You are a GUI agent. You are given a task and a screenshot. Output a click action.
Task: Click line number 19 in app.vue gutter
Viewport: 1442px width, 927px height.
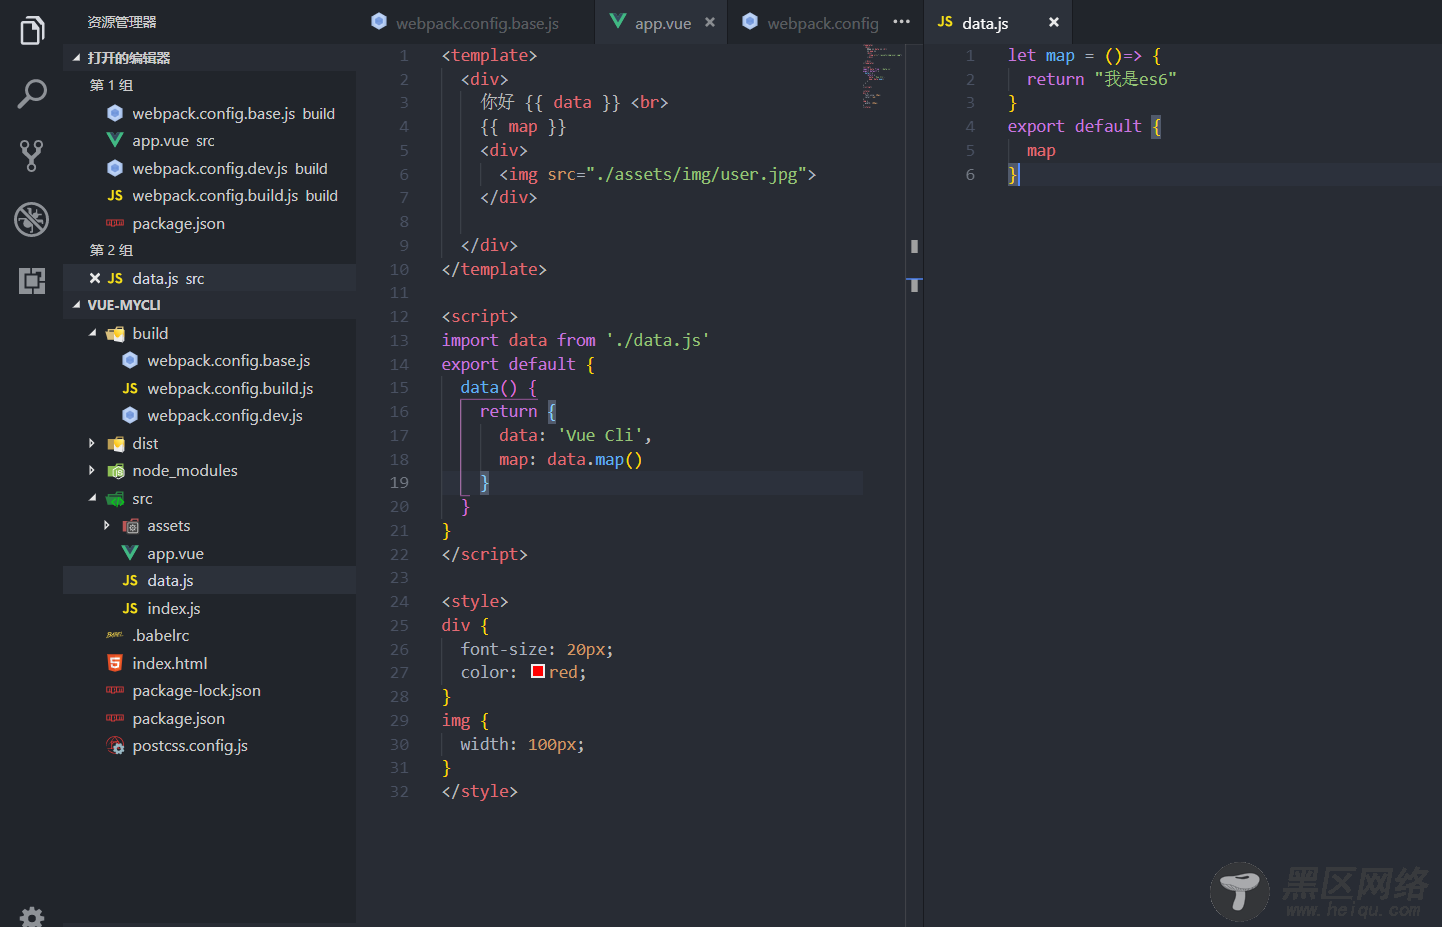[399, 482]
